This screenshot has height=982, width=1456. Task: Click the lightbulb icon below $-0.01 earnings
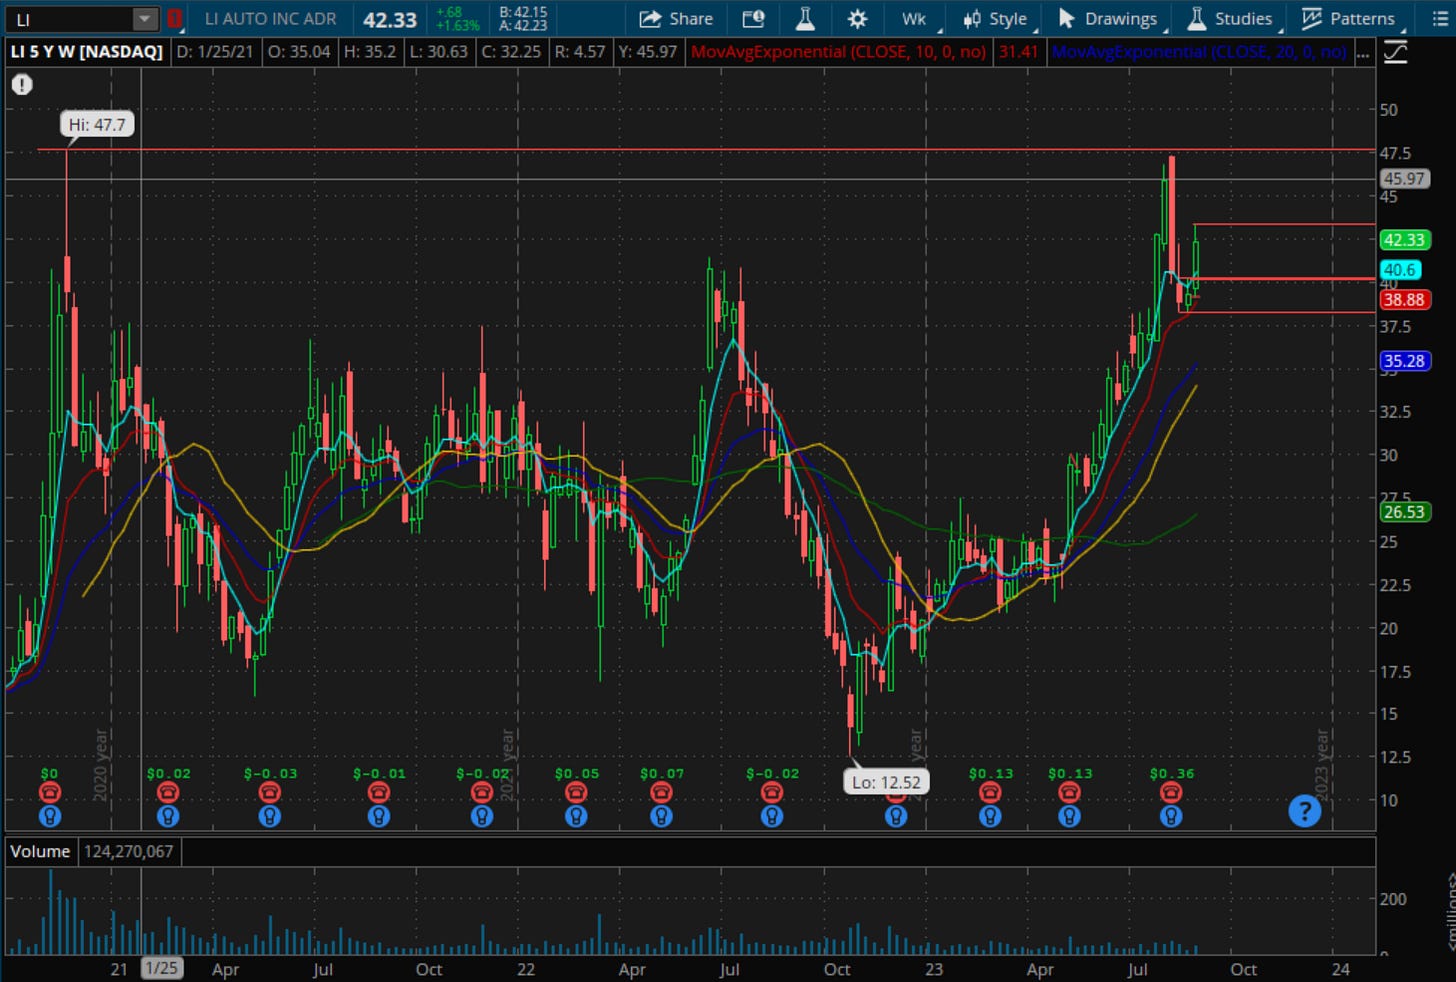[378, 816]
